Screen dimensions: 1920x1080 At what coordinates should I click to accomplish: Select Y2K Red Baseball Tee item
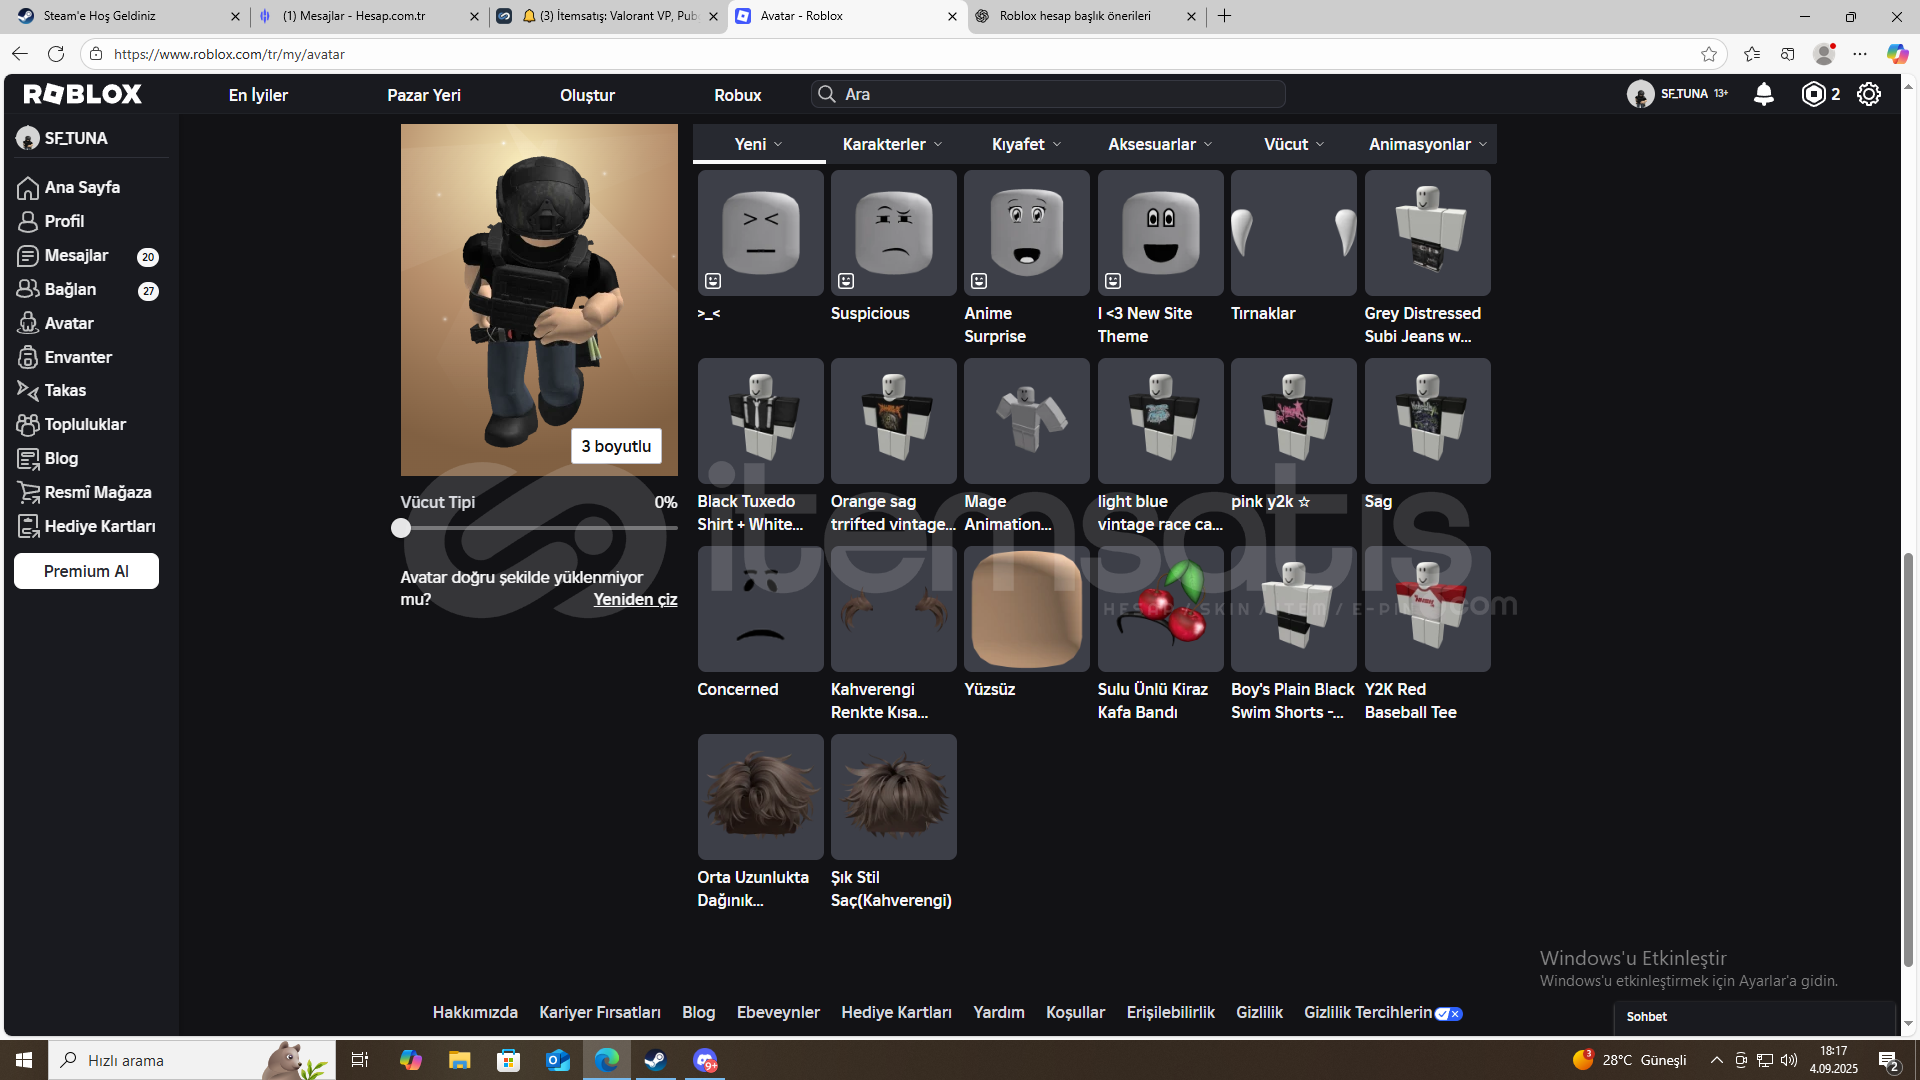pyautogui.click(x=1427, y=608)
